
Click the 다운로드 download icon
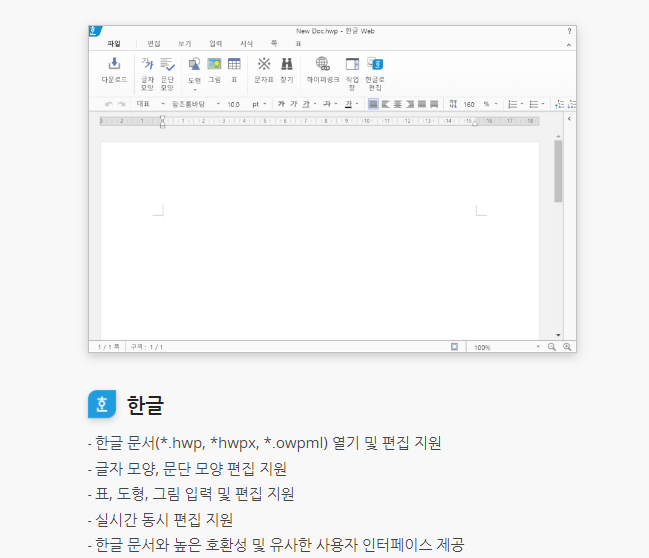(x=114, y=64)
